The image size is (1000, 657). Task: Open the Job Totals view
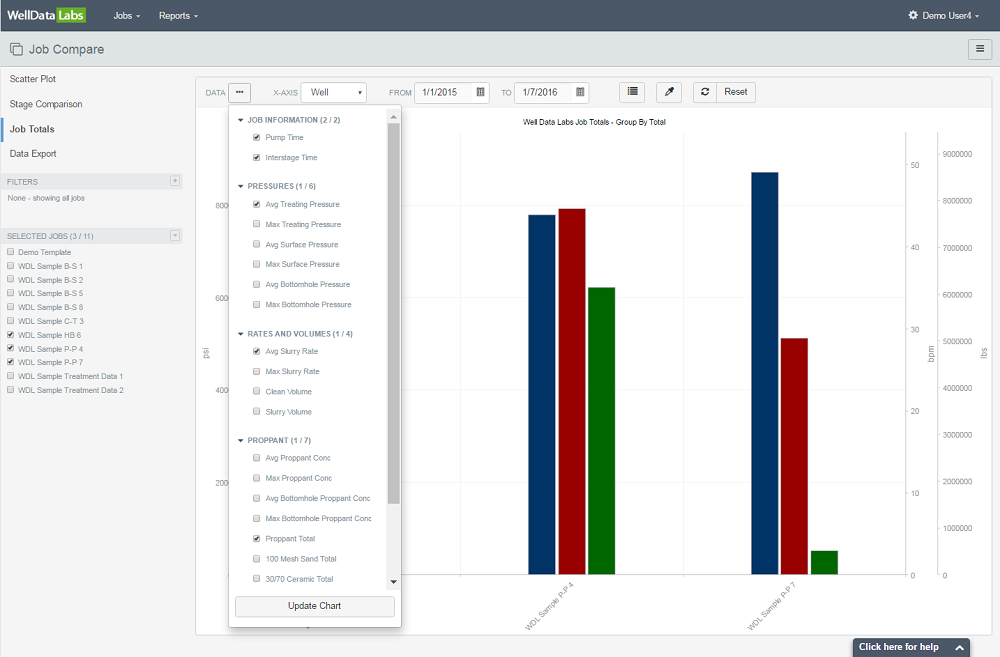point(32,129)
